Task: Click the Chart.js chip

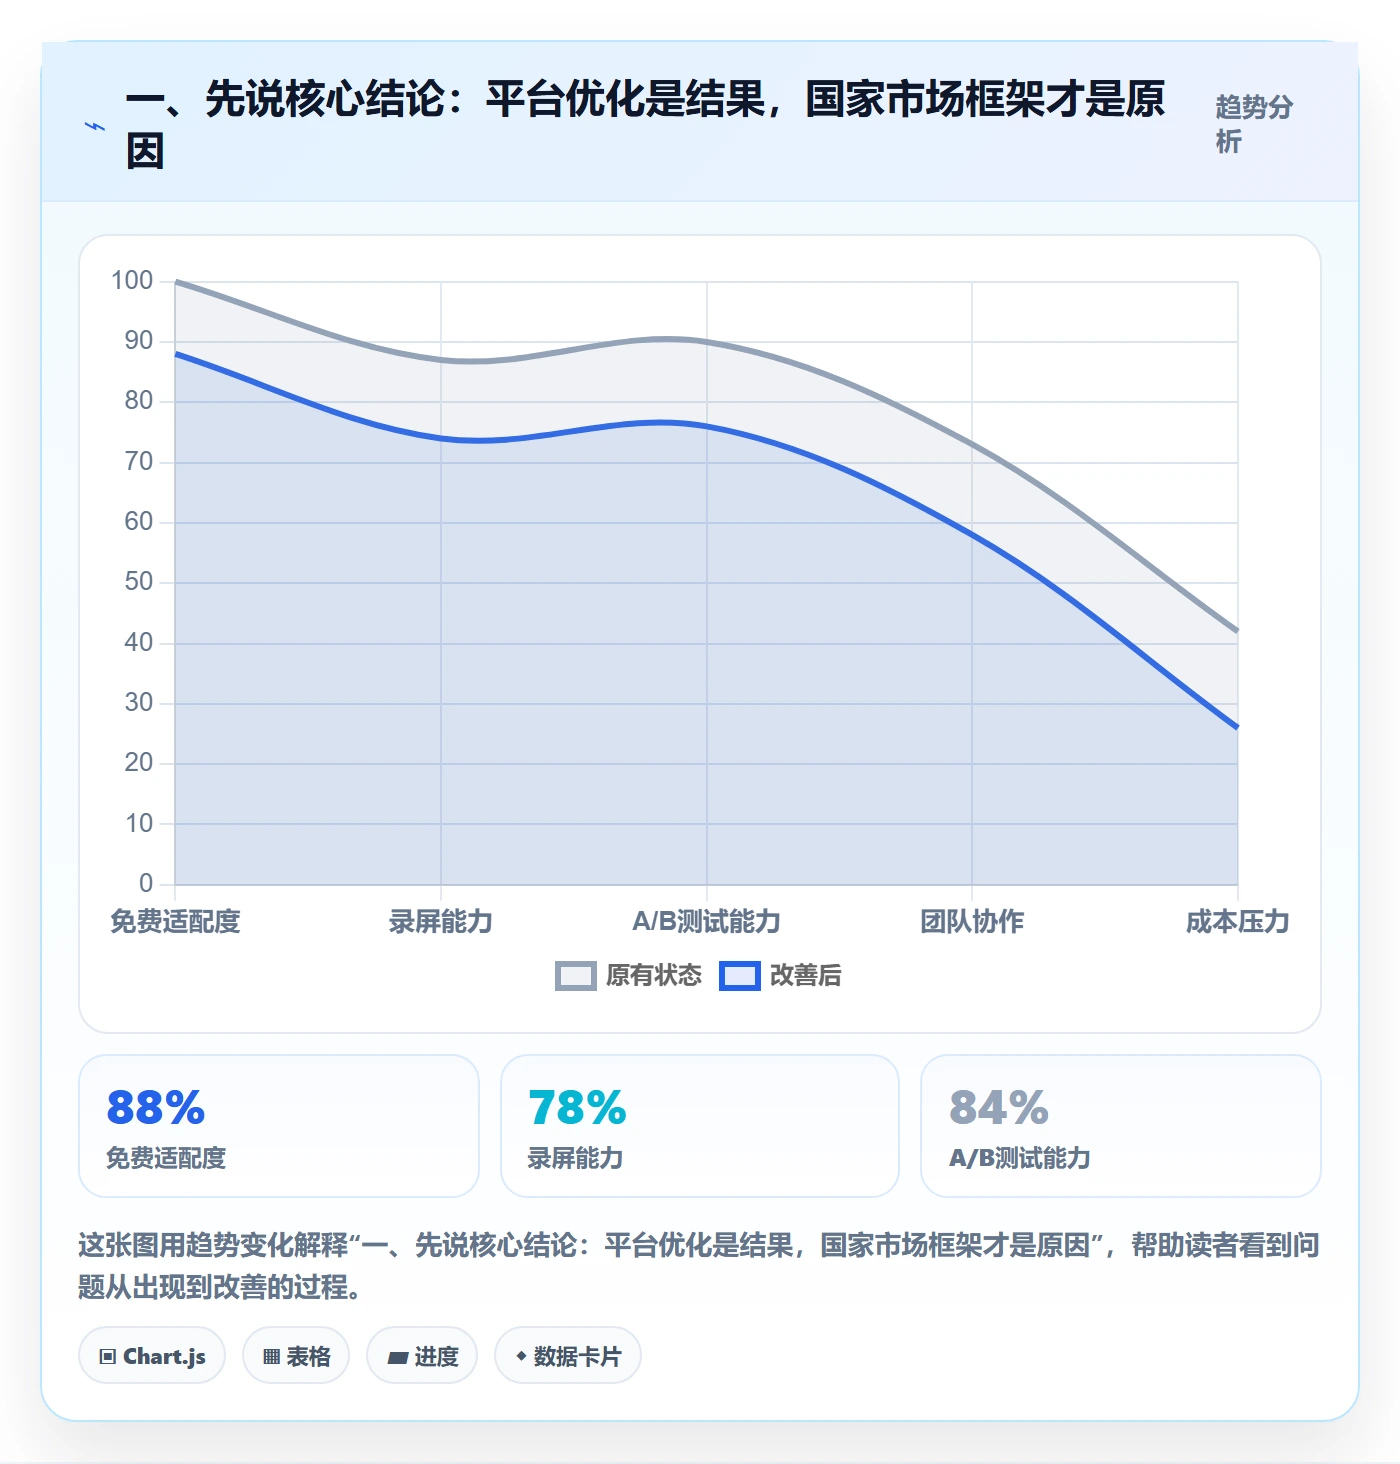Action: tap(152, 1355)
